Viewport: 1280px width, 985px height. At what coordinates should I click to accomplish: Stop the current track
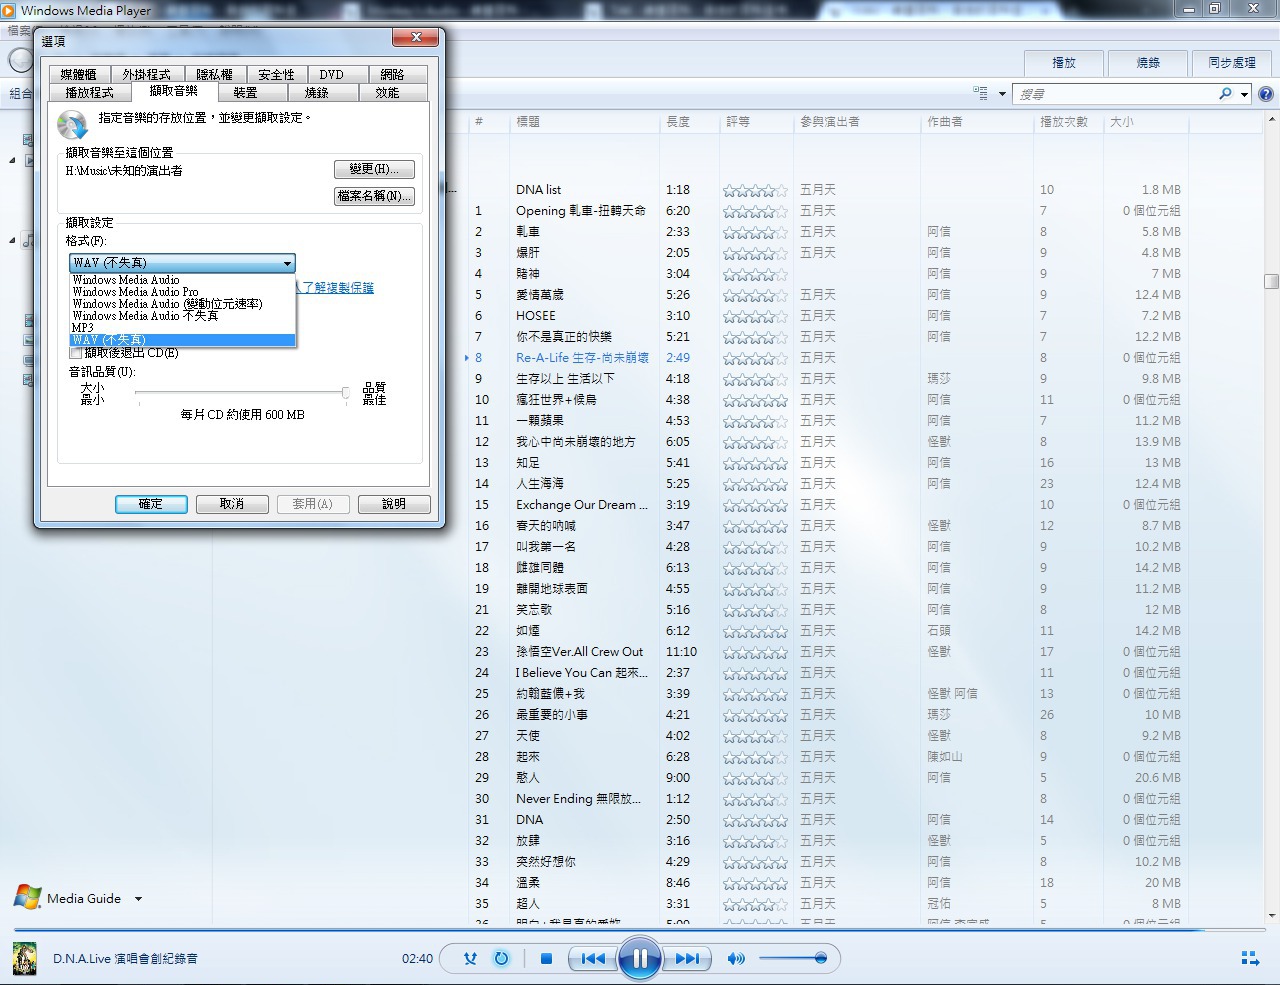point(546,958)
